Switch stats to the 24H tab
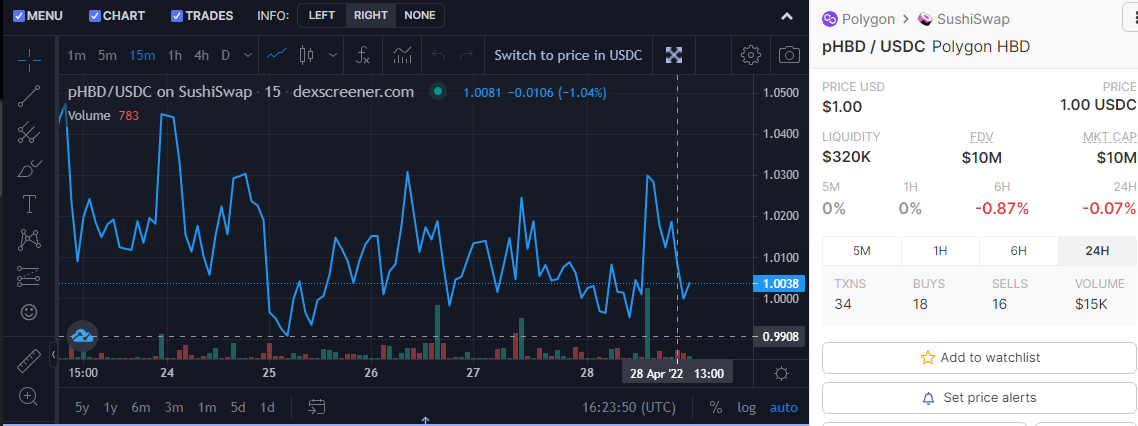This screenshot has width=1138, height=426. point(1097,251)
